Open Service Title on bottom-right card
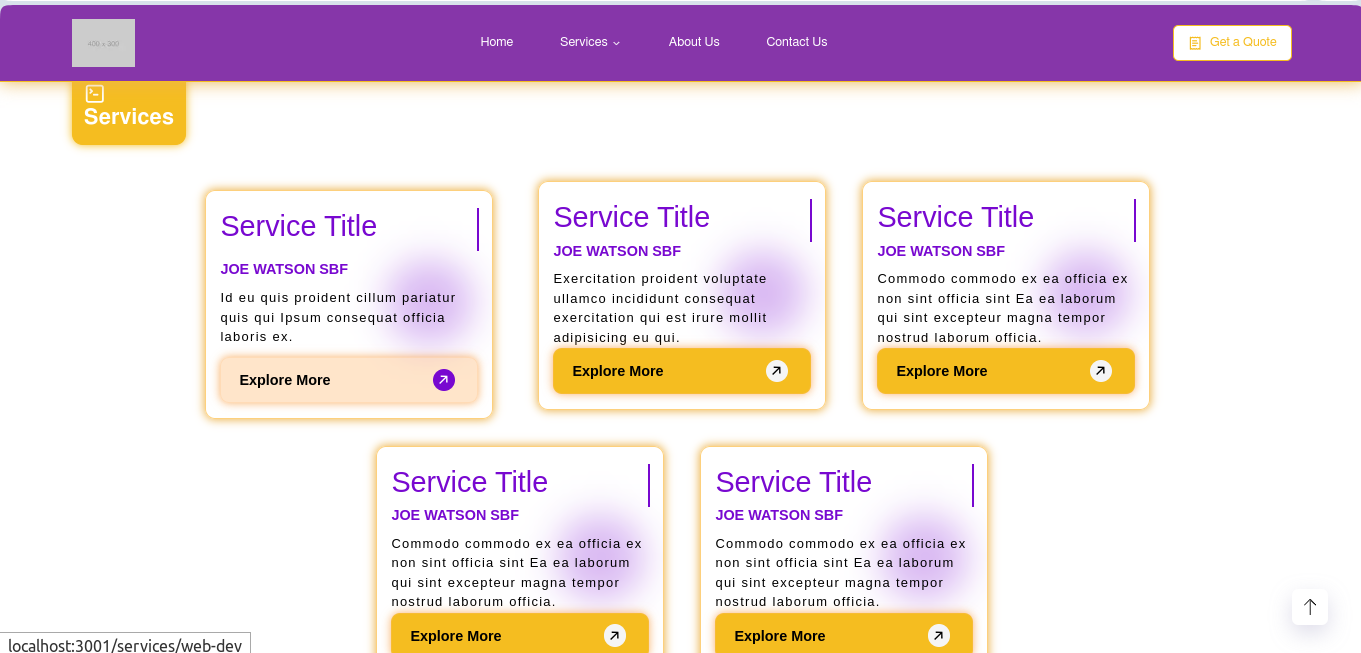Viewport: 1361px width, 653px height. (794, 482)
